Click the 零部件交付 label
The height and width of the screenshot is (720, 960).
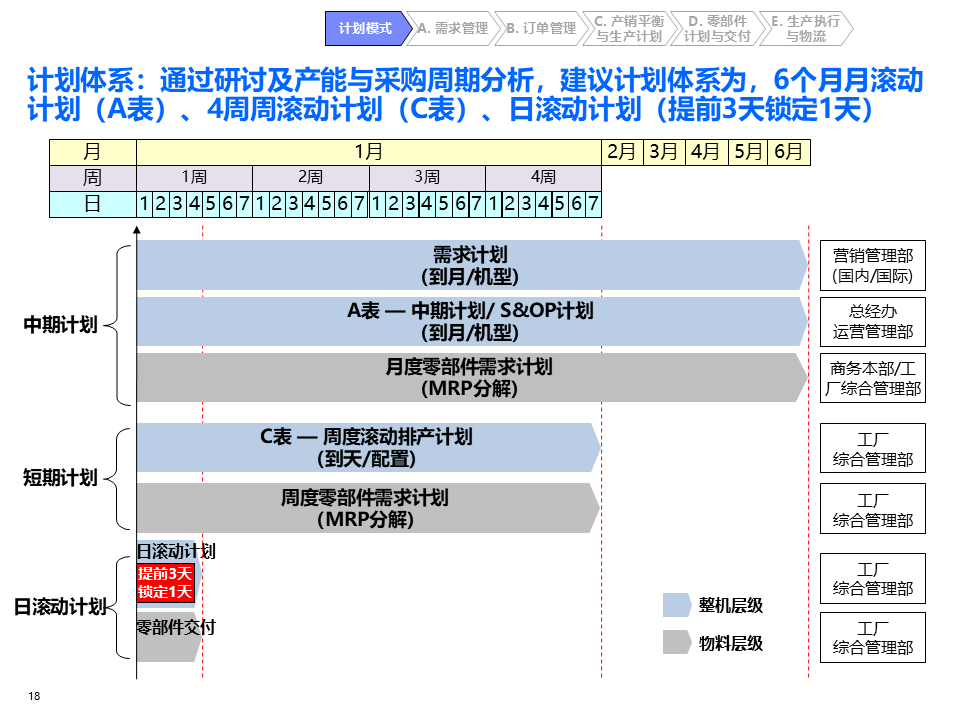(176, 627)
